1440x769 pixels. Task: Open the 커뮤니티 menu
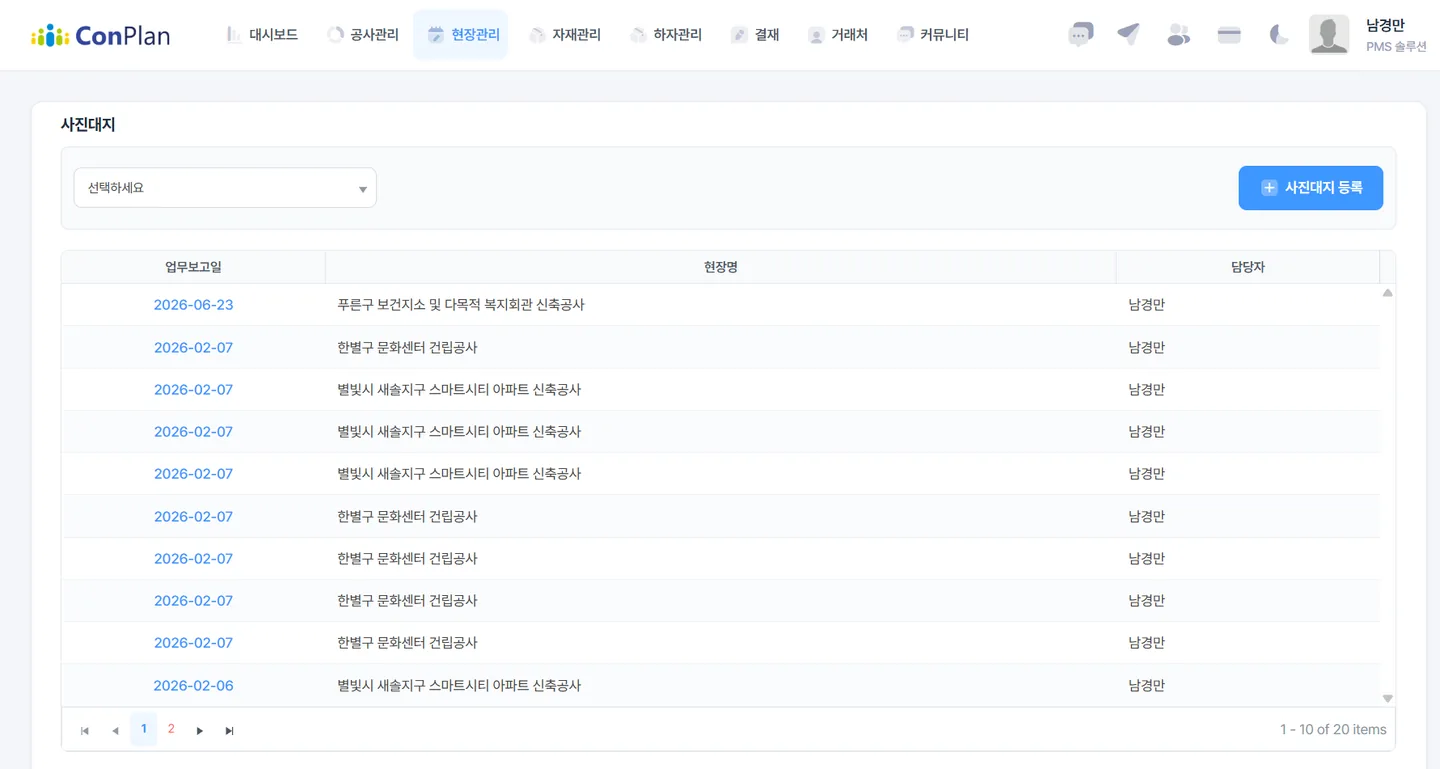point(933,35)
